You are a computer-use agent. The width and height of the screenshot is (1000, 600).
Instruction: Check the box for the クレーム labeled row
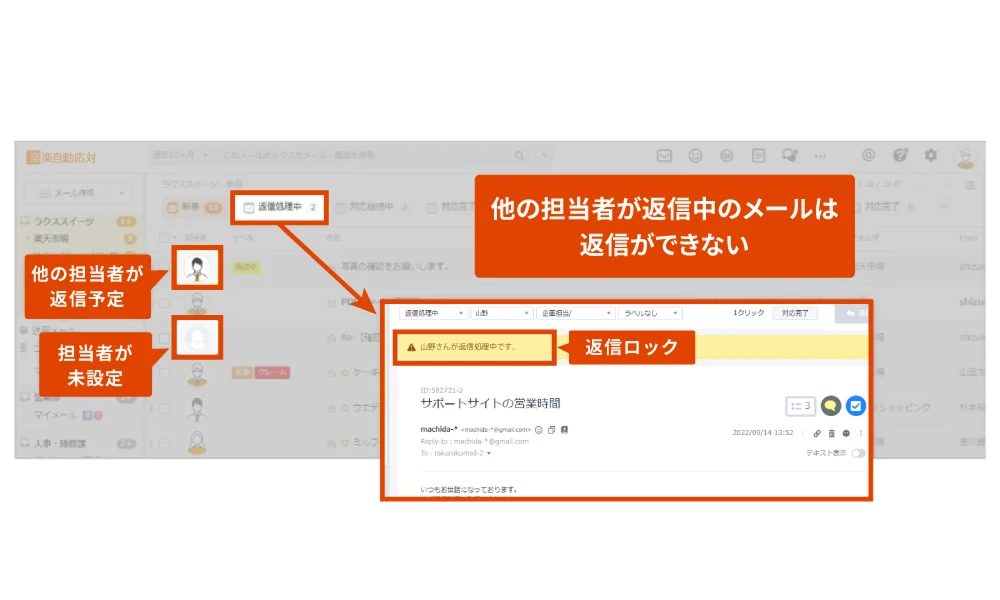click(165, 373)
